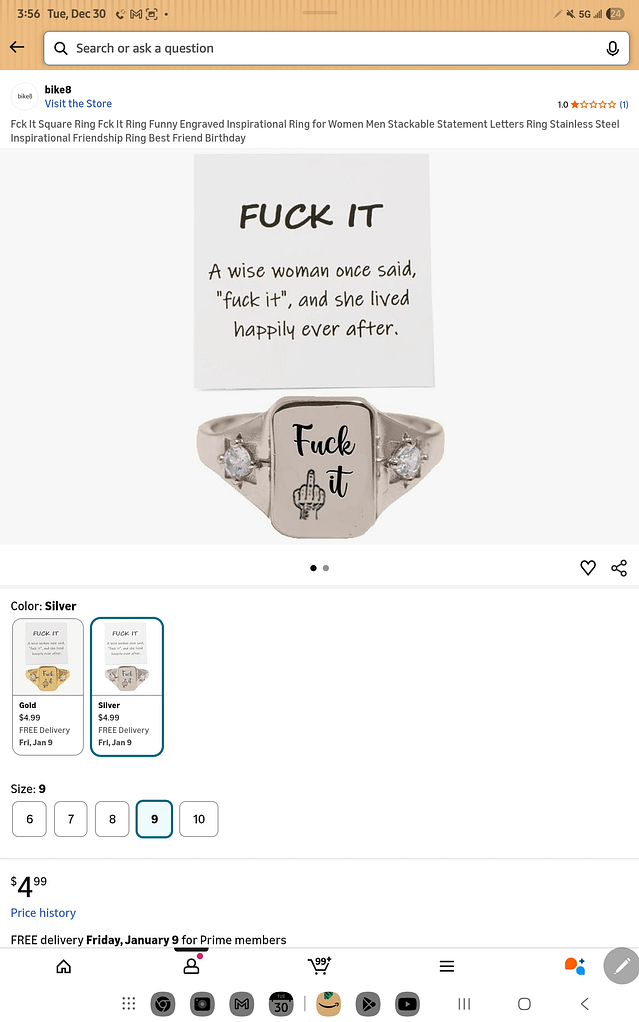Open the account profile tab
639x1022 pixels.
click(x=191, y=966)
